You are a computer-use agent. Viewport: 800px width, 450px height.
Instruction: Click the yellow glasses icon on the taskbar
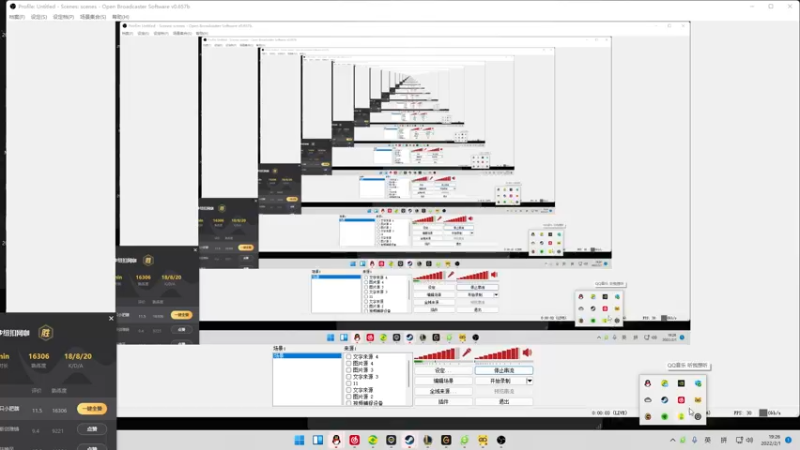coord(483,440)
